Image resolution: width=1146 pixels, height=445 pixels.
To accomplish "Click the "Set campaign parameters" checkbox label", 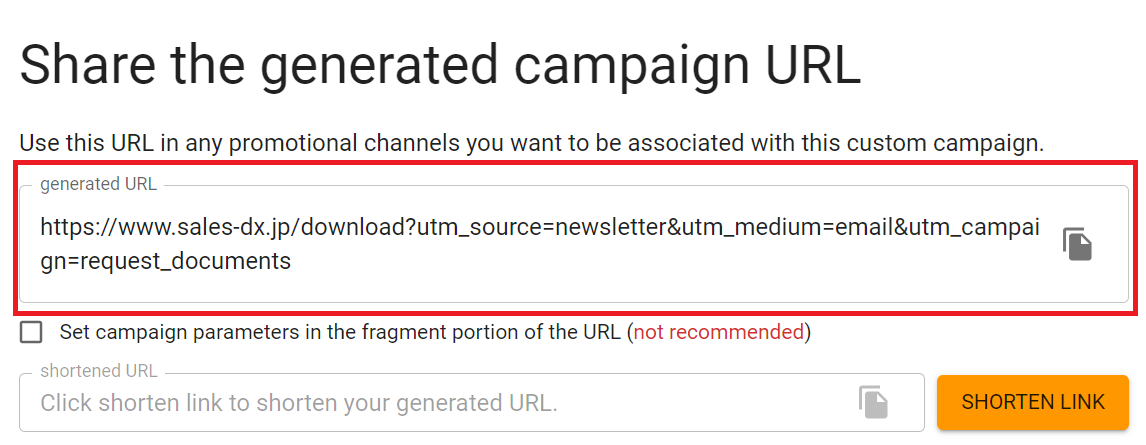I will coord(436,332).
